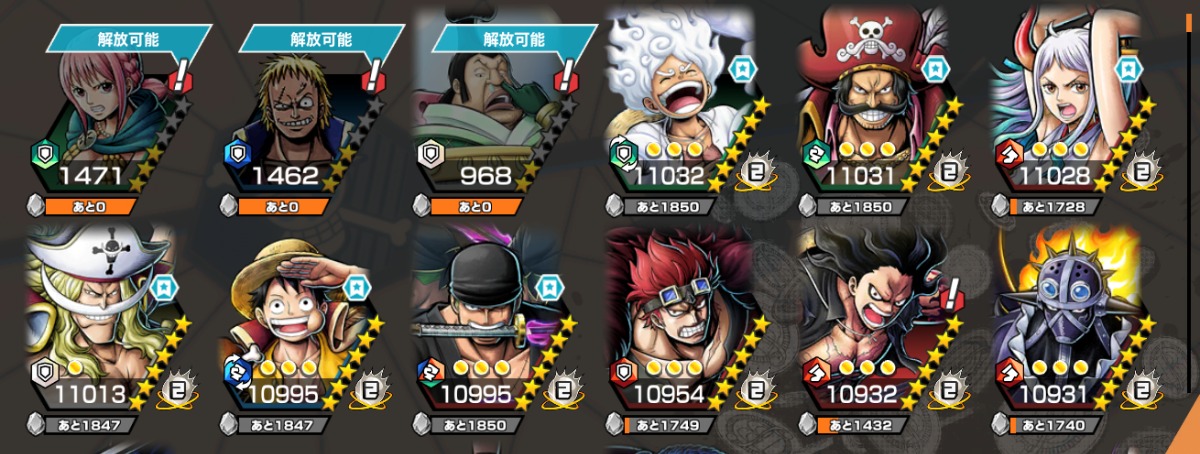Click the 解放可能 banner above the 1462 card
1200x454 pixels.
coord(322,40)
